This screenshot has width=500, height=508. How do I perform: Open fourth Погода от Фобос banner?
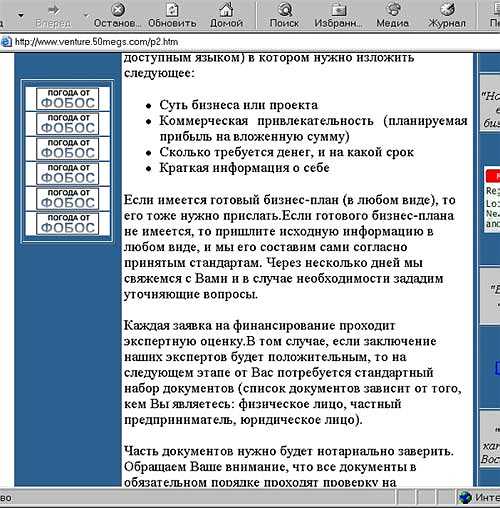pos(68,174)
